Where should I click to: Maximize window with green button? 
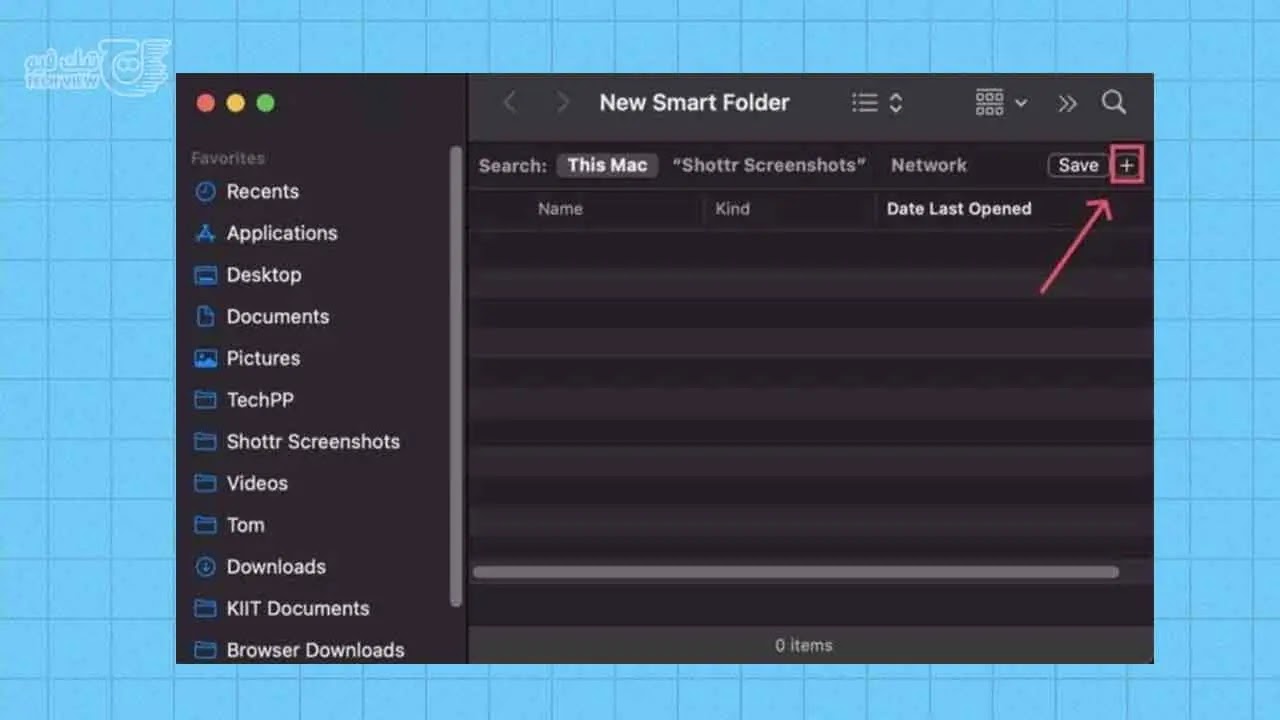tap(265, 103)
